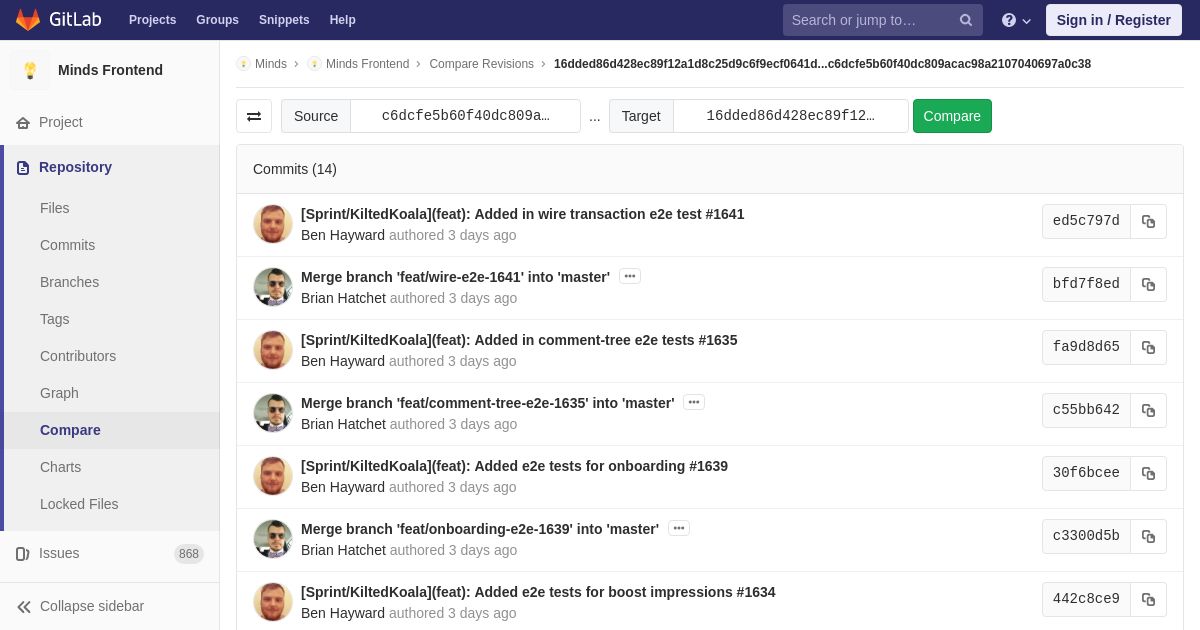Swap source and target revisions
This screenshot has height=630, width=1200.
(x=254, y=116)
